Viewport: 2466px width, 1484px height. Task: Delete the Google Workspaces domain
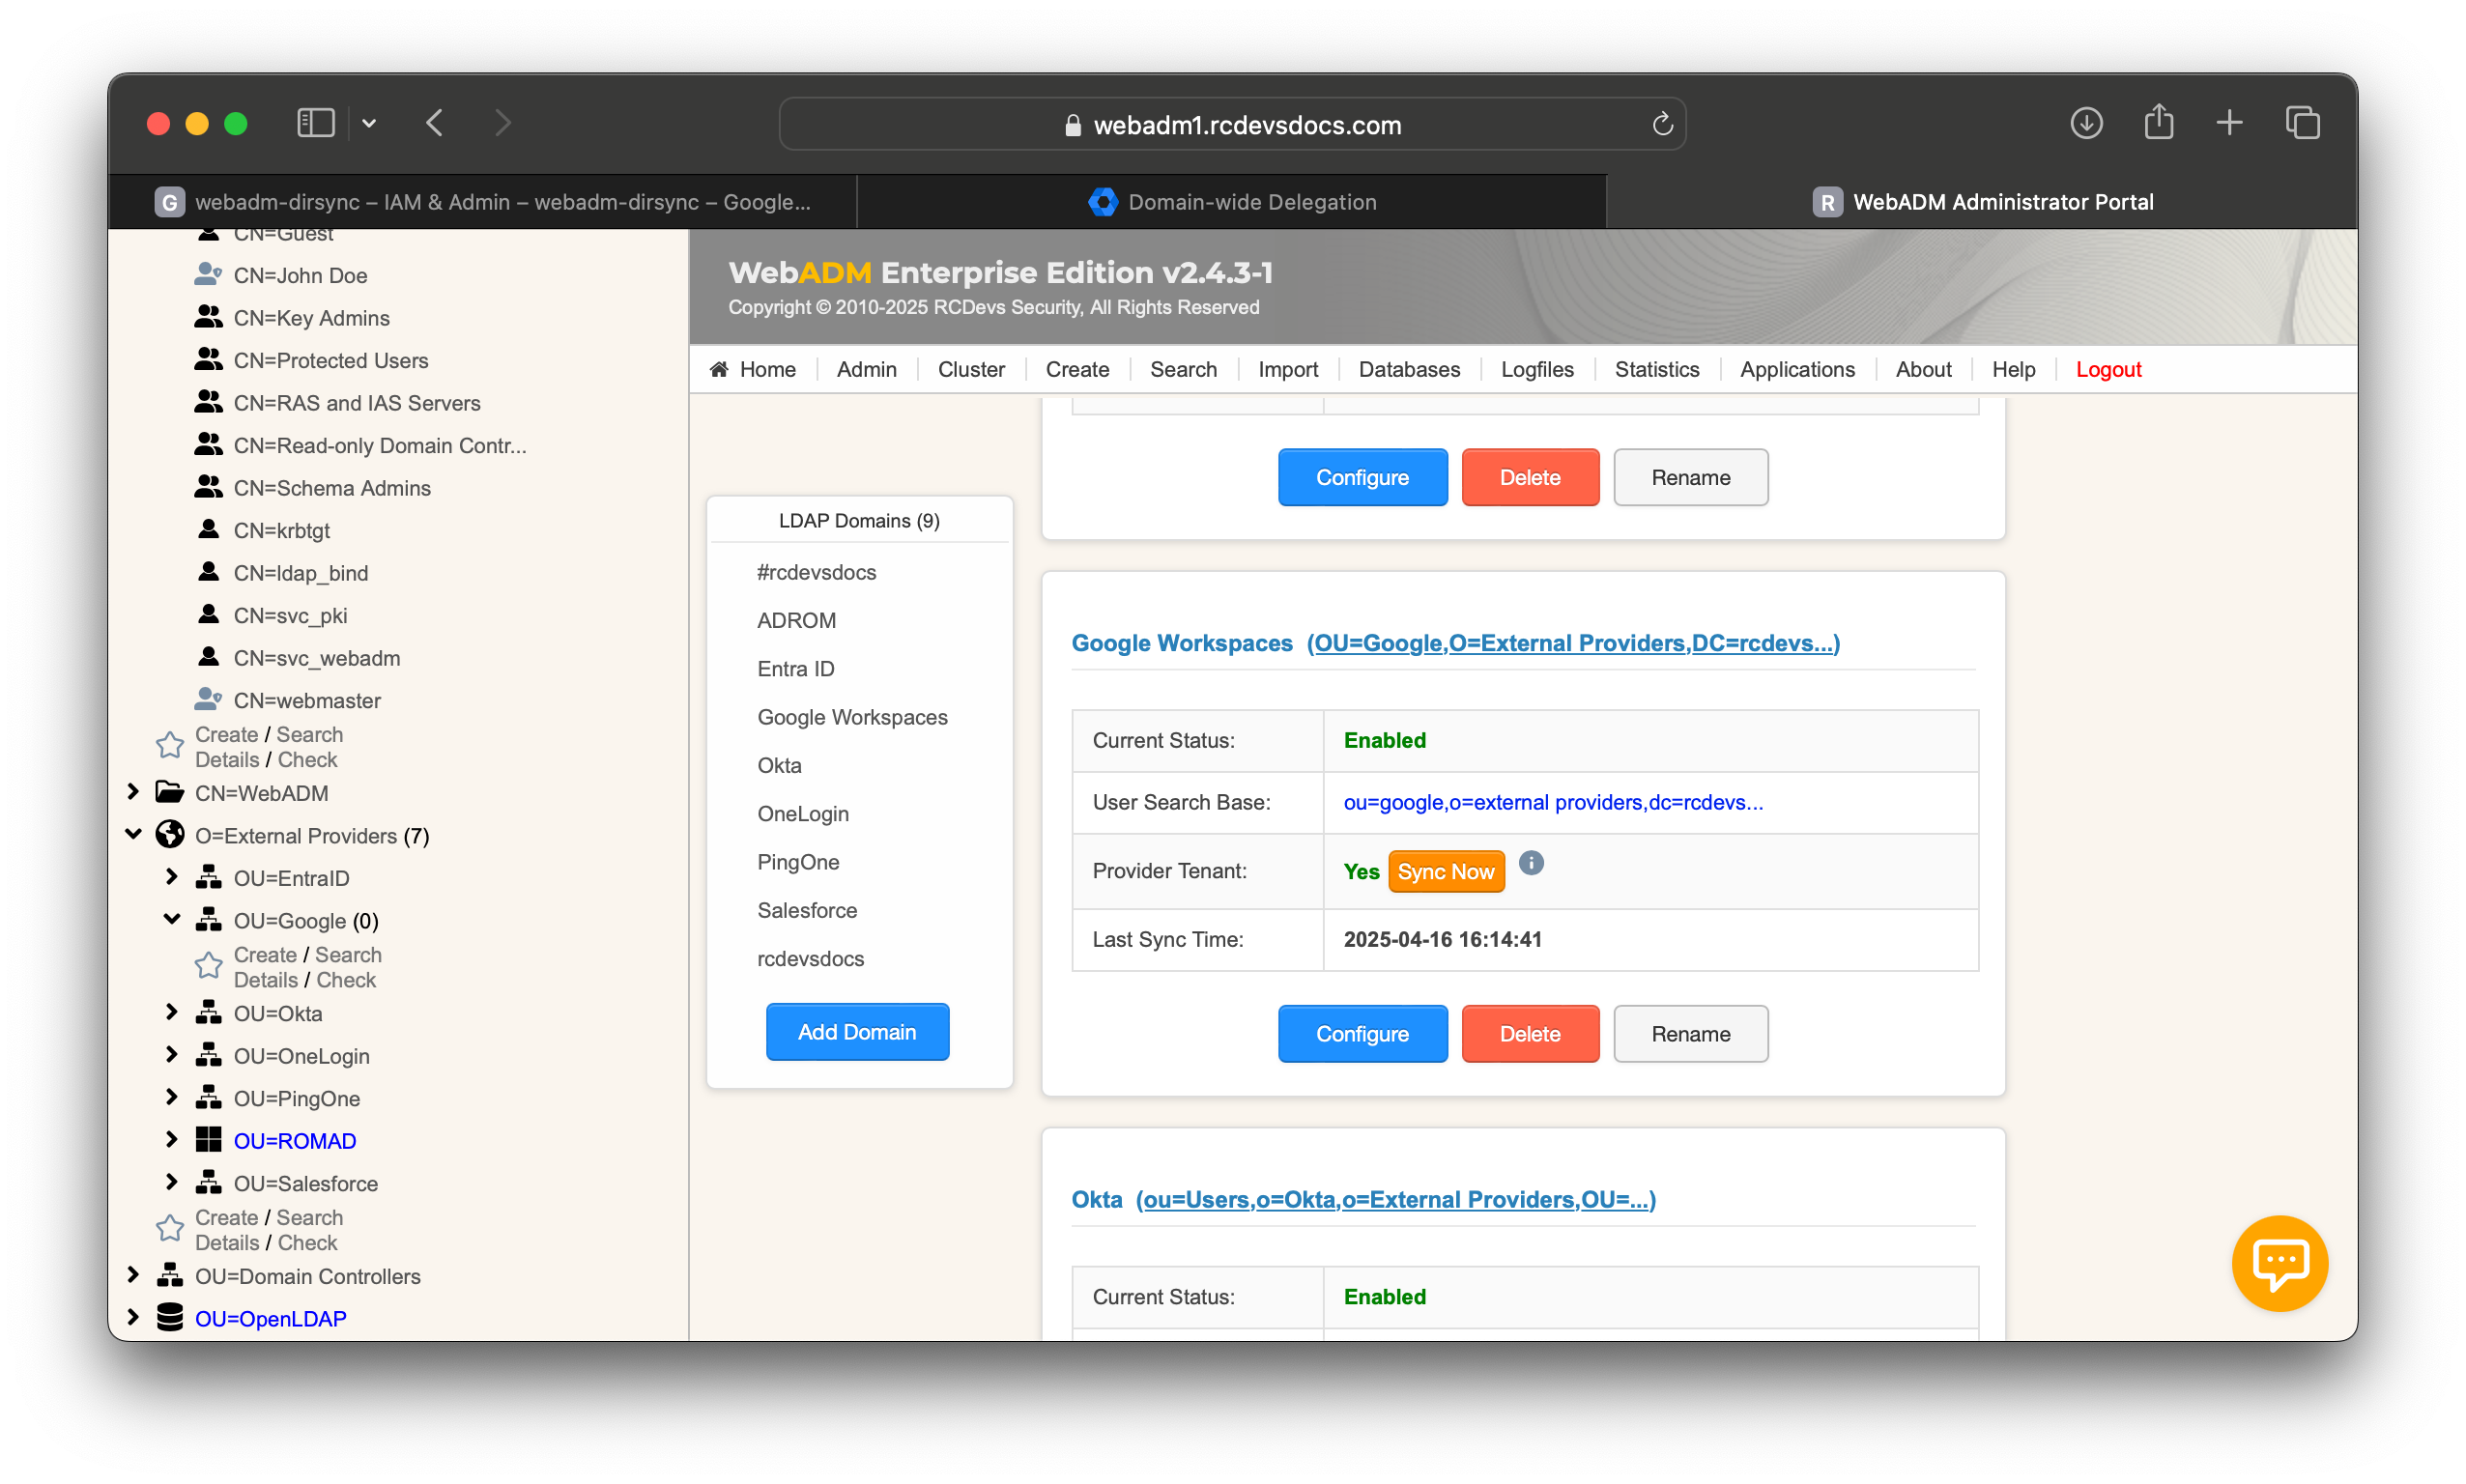point(1529,1033)
